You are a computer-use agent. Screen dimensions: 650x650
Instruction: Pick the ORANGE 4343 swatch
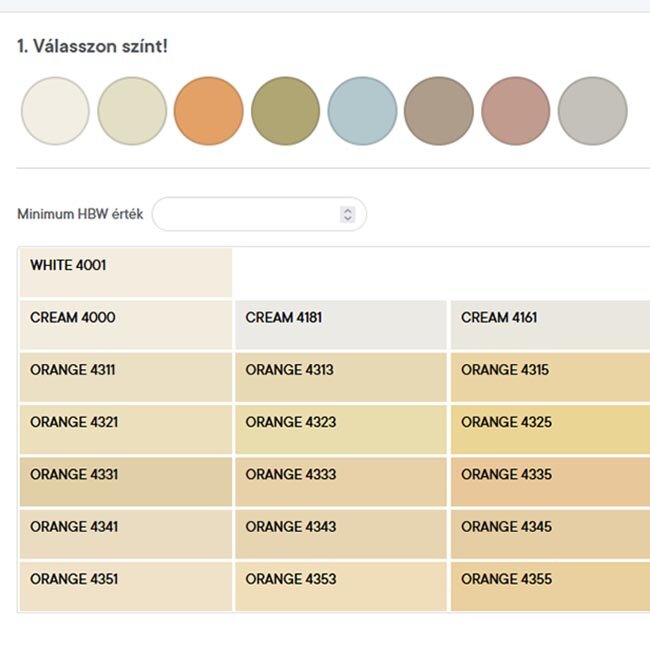pyautogui.click(x=341, y=534)
